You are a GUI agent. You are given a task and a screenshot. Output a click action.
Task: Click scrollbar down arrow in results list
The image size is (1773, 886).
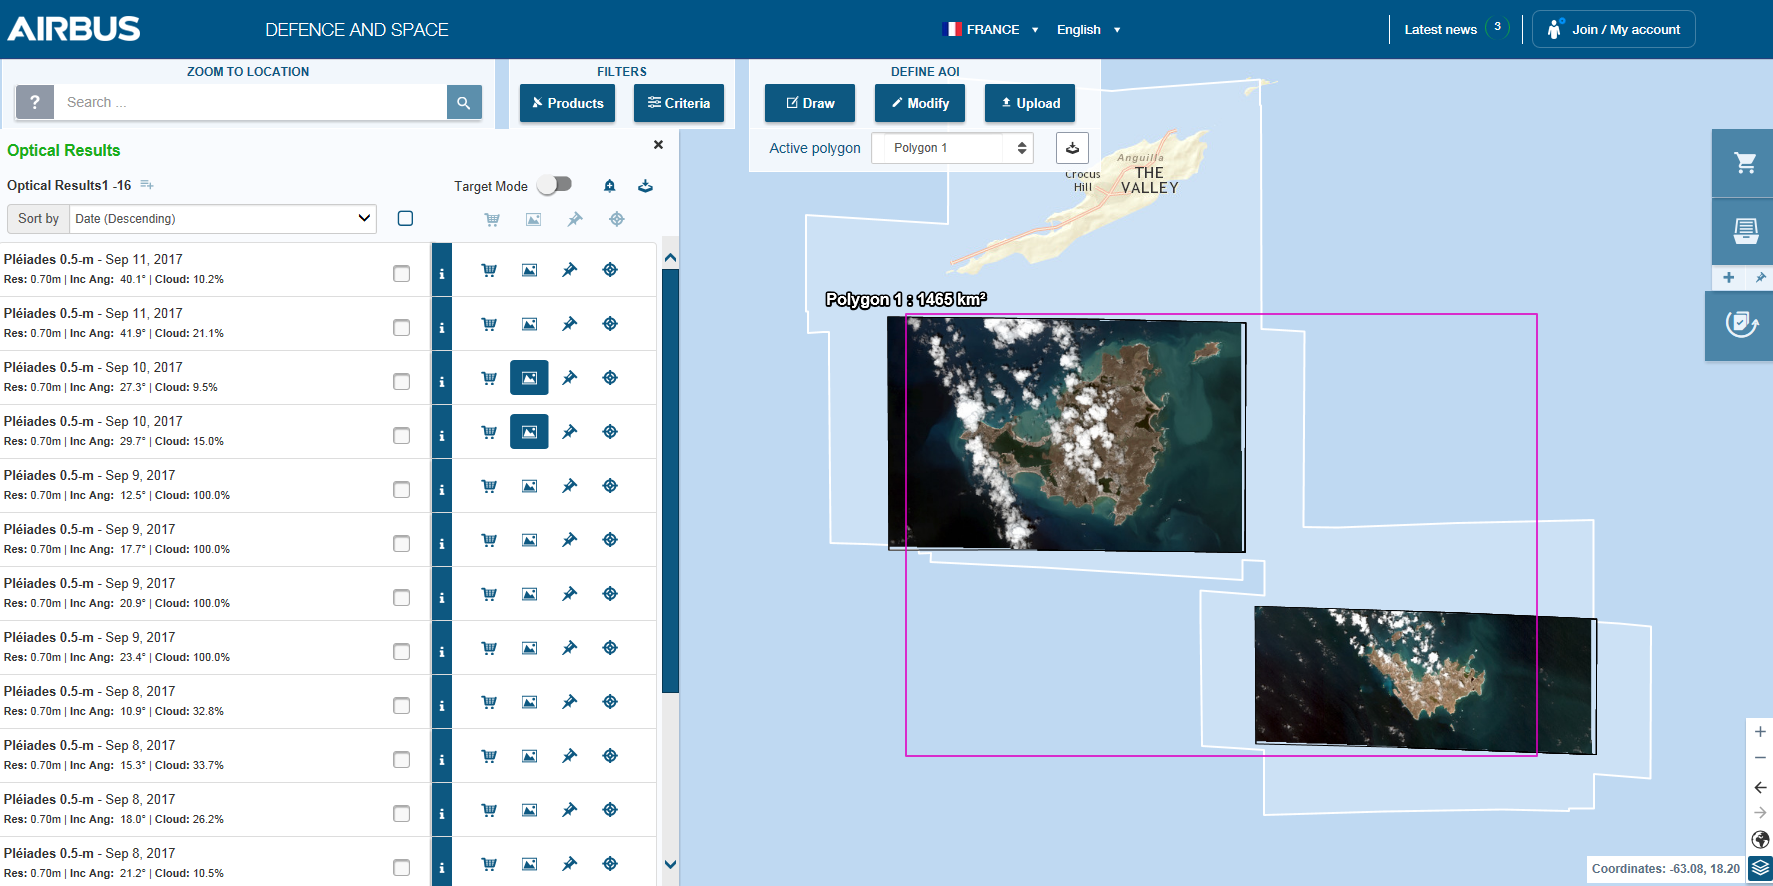(670, 865)
